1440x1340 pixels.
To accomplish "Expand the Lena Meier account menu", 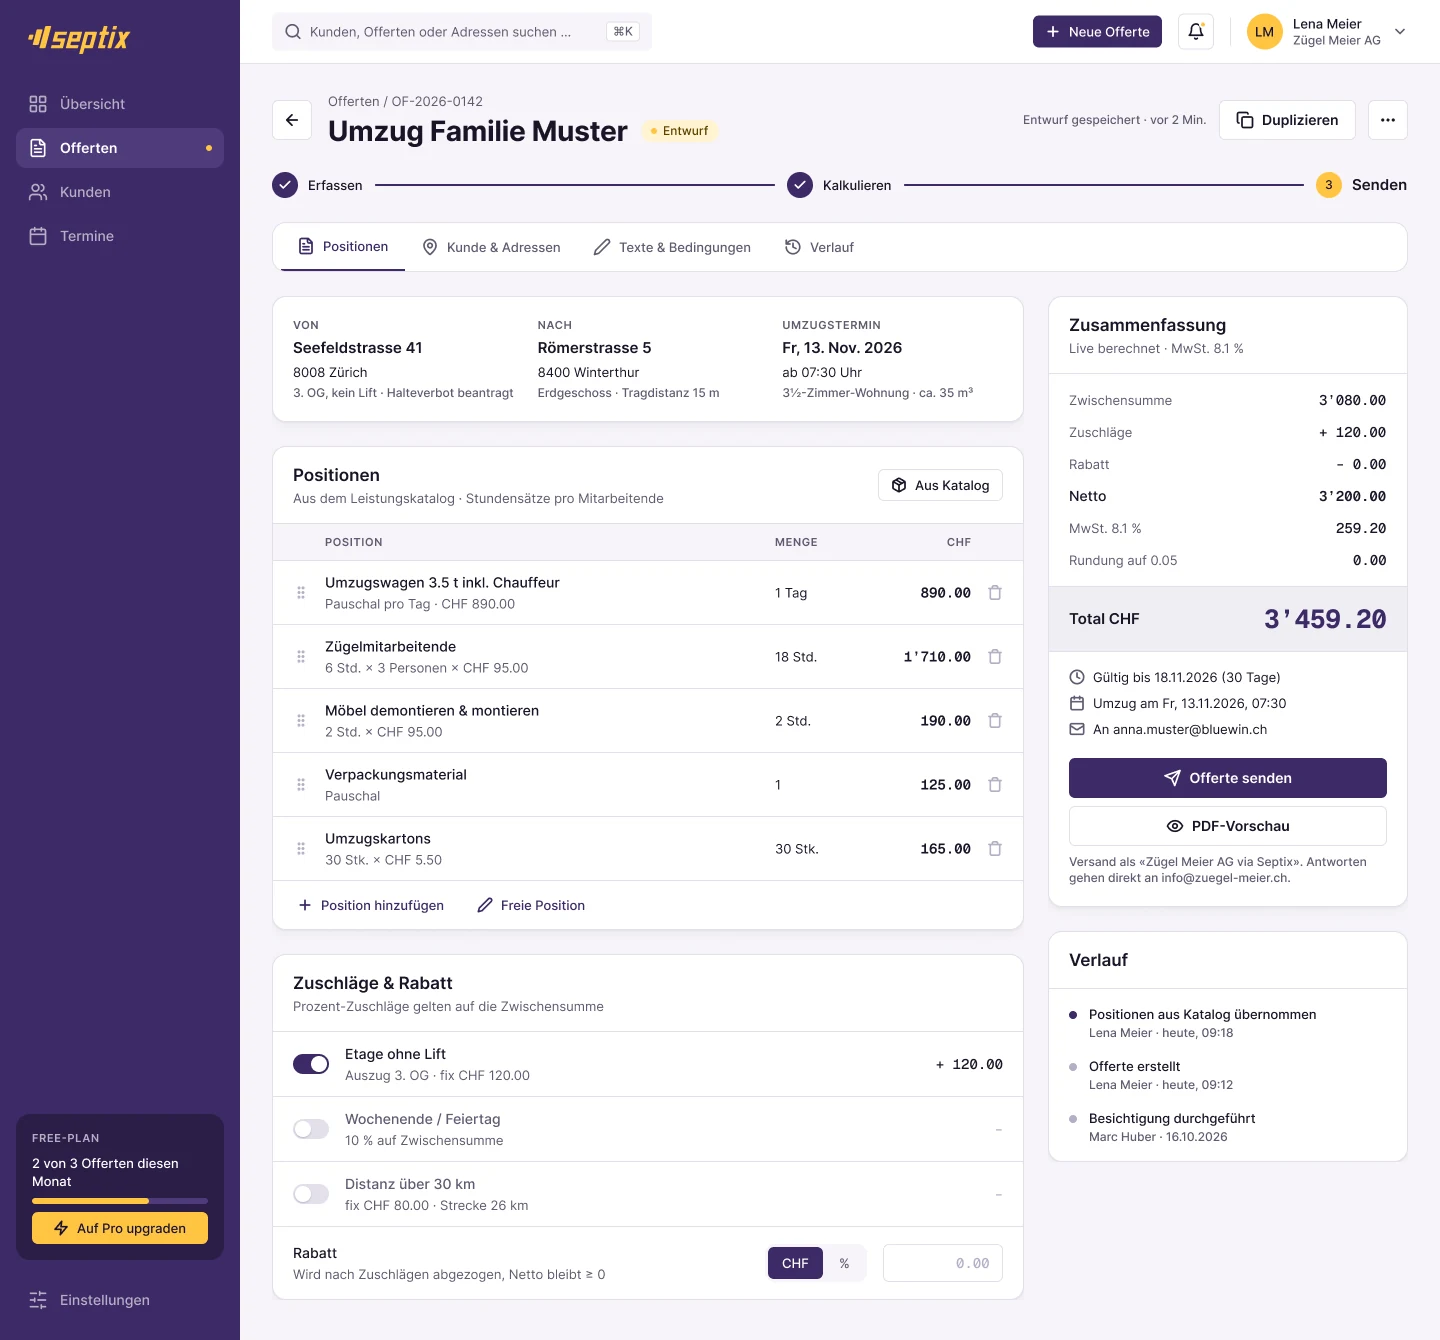I will [1327, 32].
